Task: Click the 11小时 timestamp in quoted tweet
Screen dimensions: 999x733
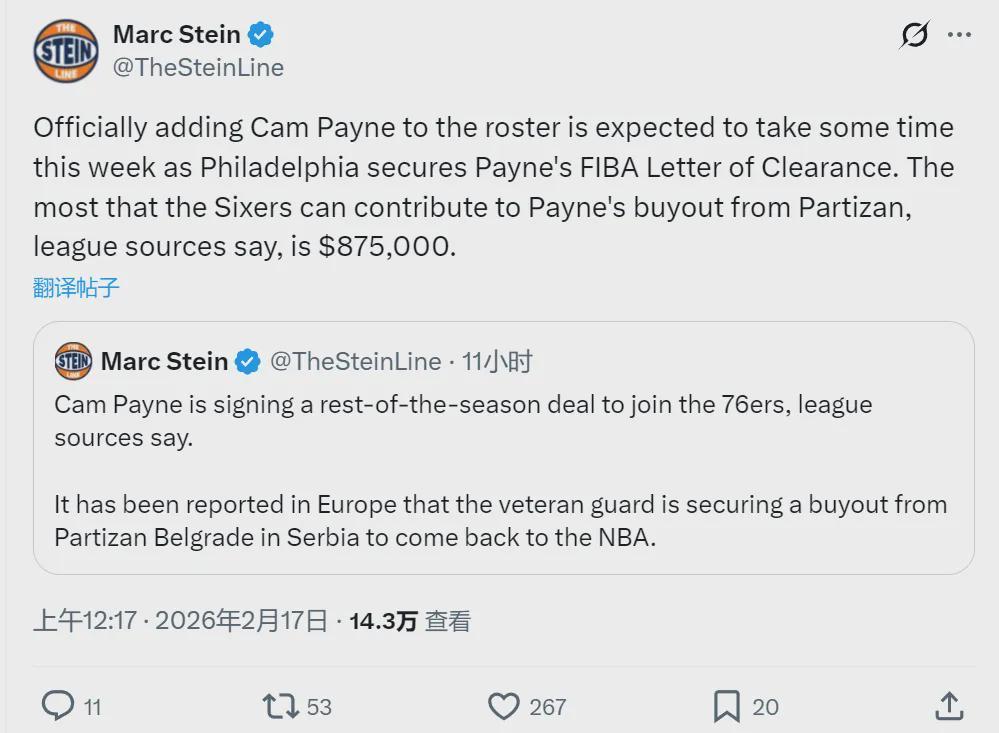Action: (497, 361)
